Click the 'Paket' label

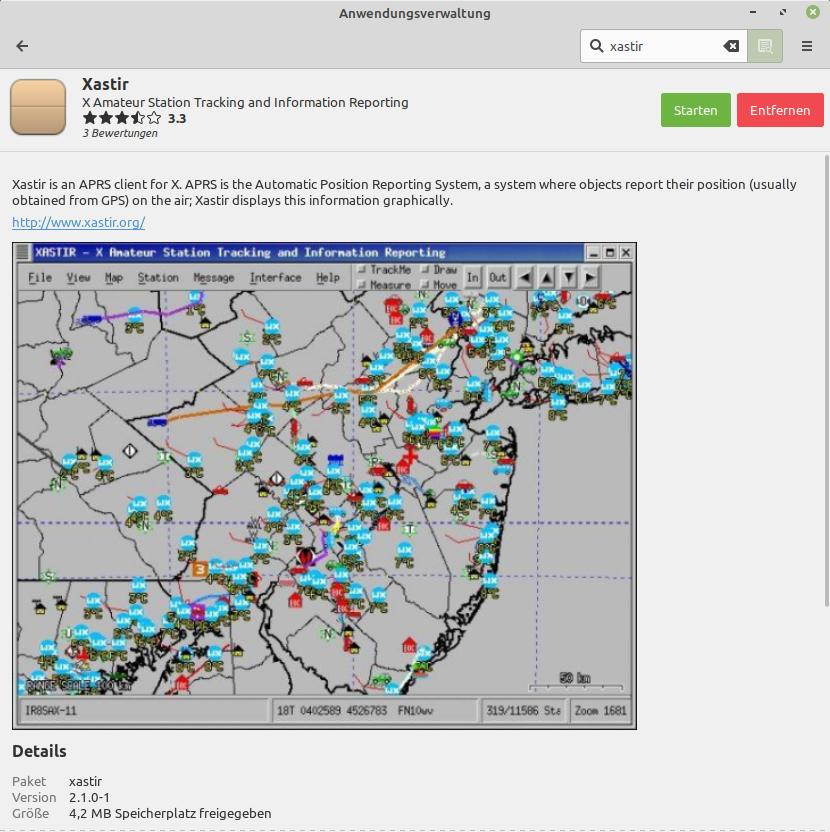(29, 782)
